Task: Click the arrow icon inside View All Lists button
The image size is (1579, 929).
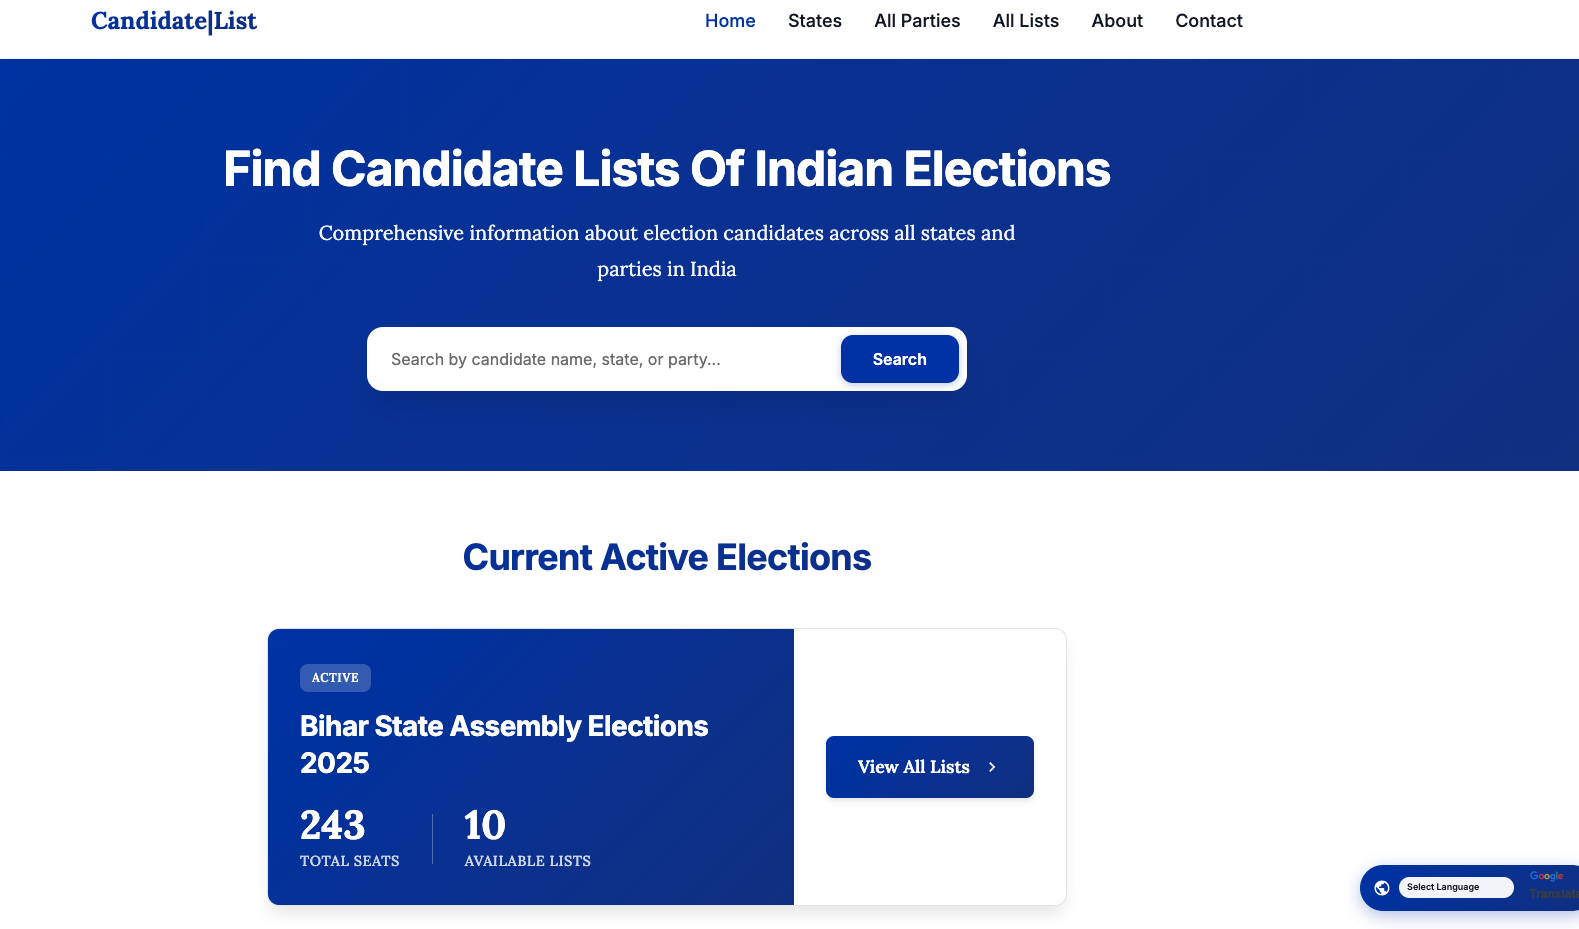Action: tap(991, 766)
